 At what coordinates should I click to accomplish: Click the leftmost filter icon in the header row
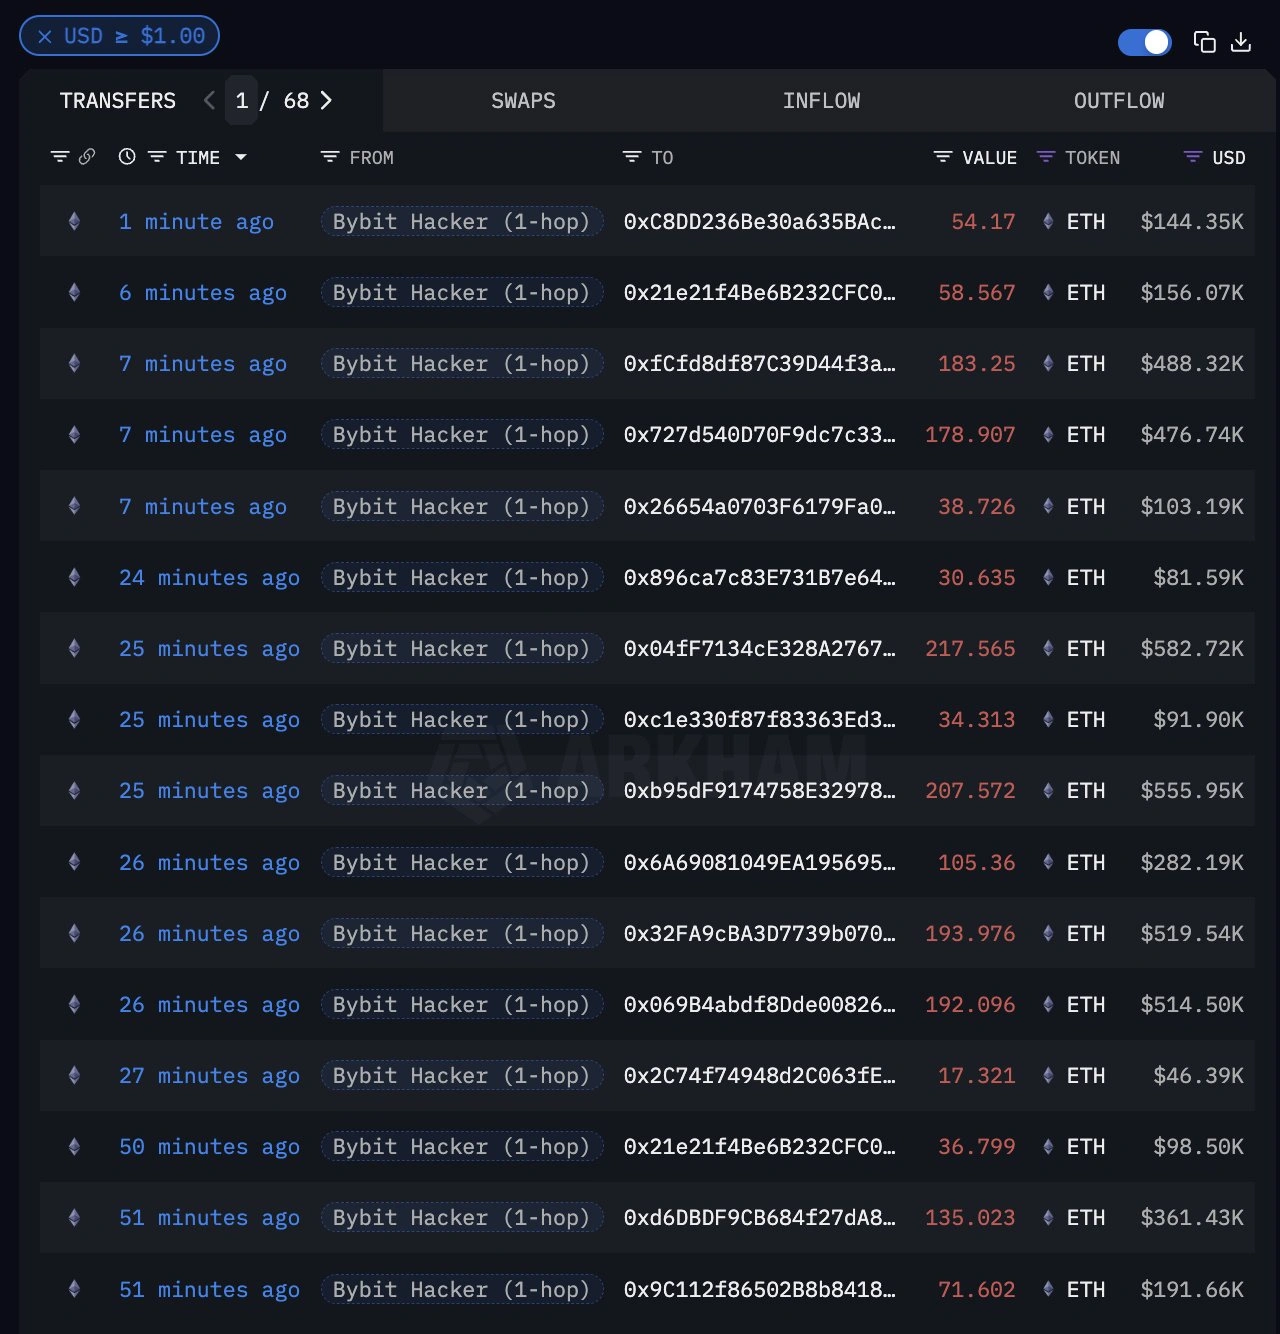58,157
